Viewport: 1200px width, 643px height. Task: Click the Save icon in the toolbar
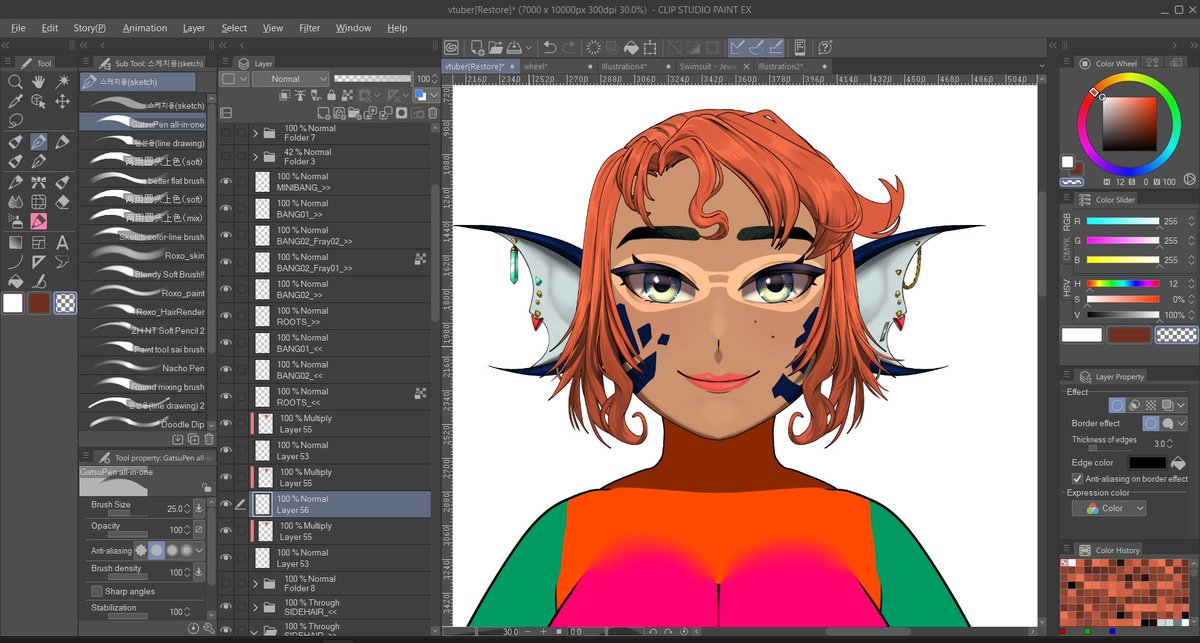coord(513,47)
